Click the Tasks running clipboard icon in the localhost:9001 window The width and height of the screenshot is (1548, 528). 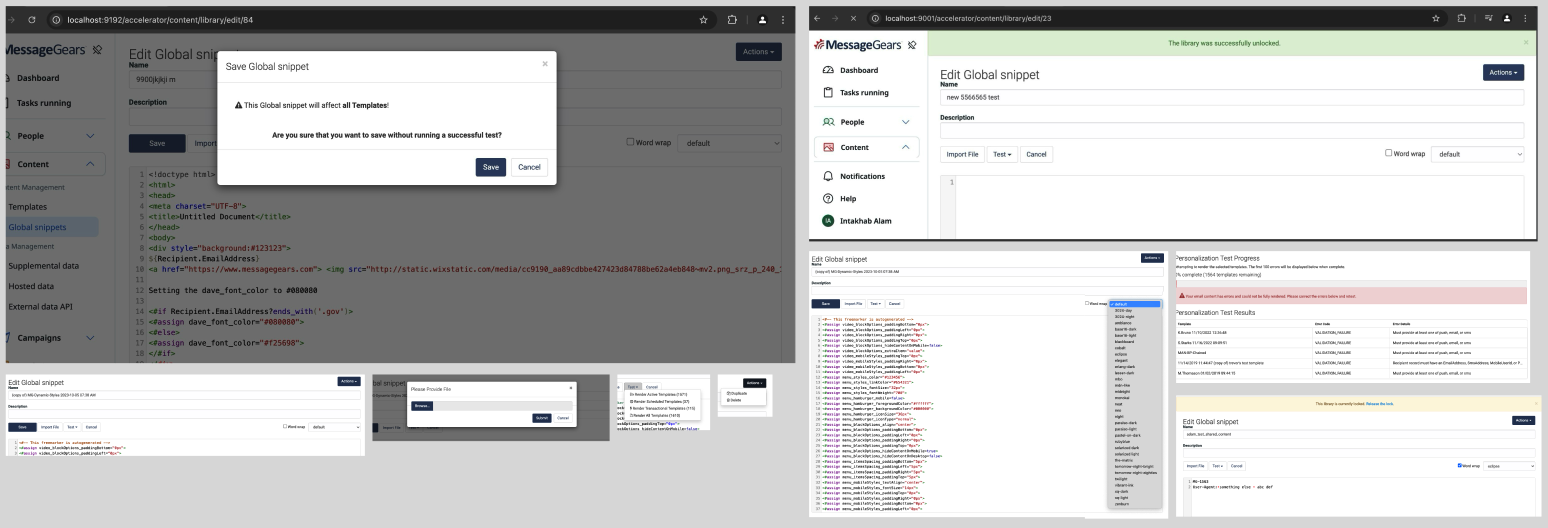pyautogui.click(x=828, y=93)
